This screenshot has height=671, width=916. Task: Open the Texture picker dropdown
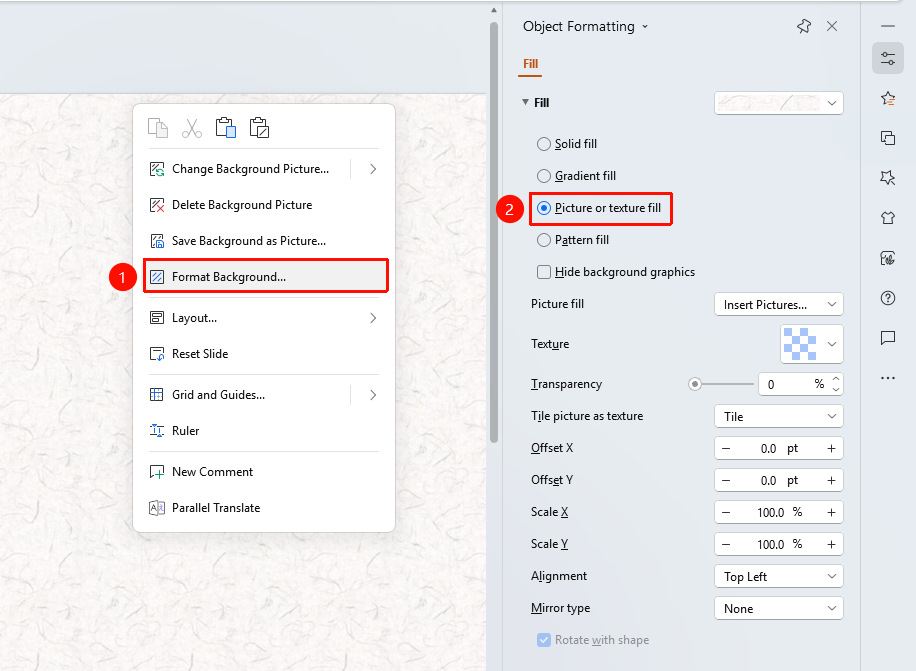(x=812, y=344)
